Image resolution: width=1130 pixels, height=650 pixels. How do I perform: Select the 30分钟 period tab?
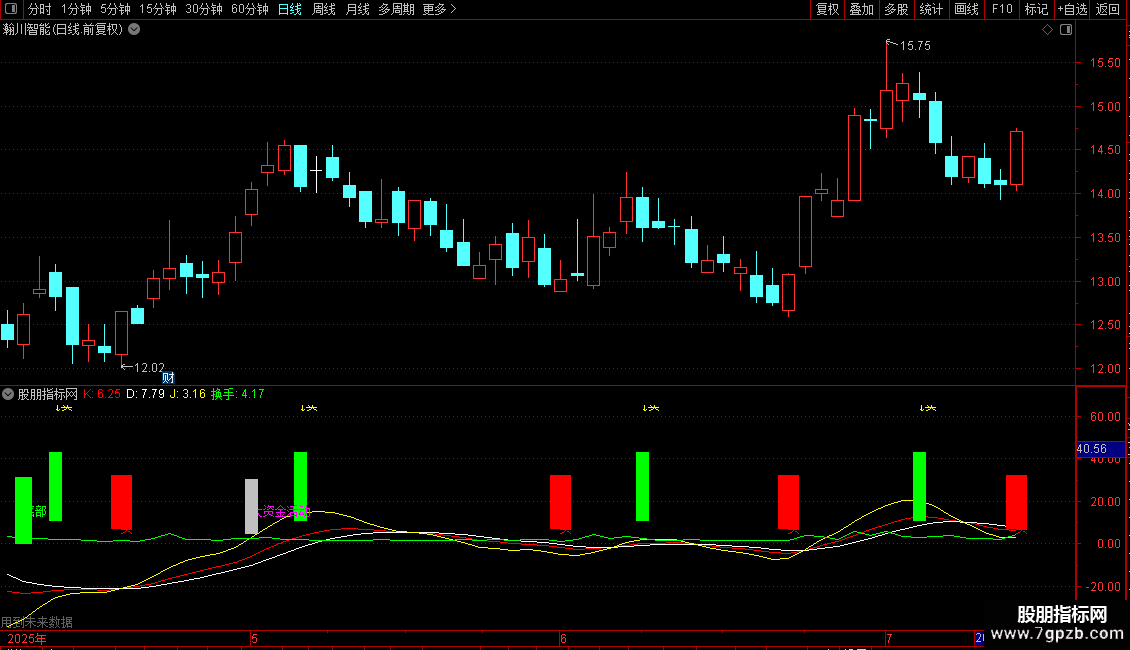pyautogui.click(x=204, y=9)
